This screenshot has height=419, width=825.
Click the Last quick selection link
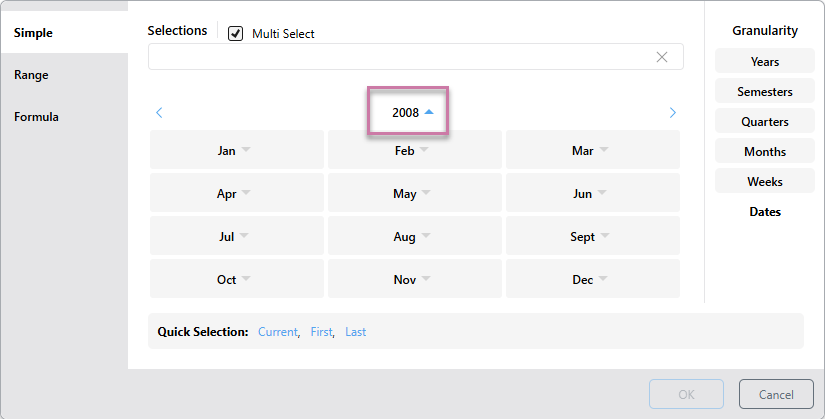tap(355, 332)
